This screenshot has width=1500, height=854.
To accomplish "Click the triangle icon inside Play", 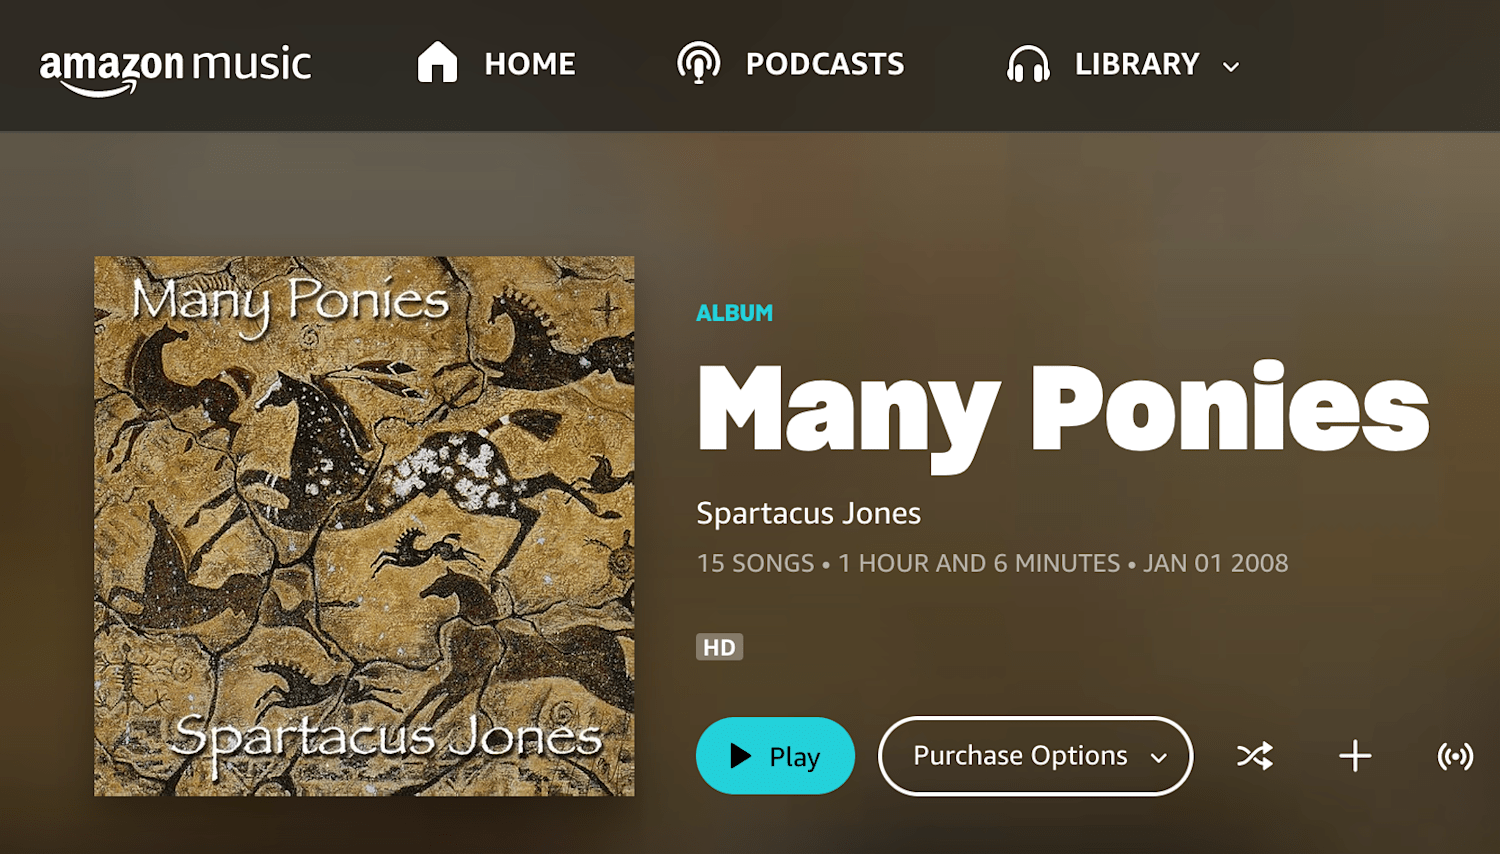I will pyautogui.click(x=740, y=756).
